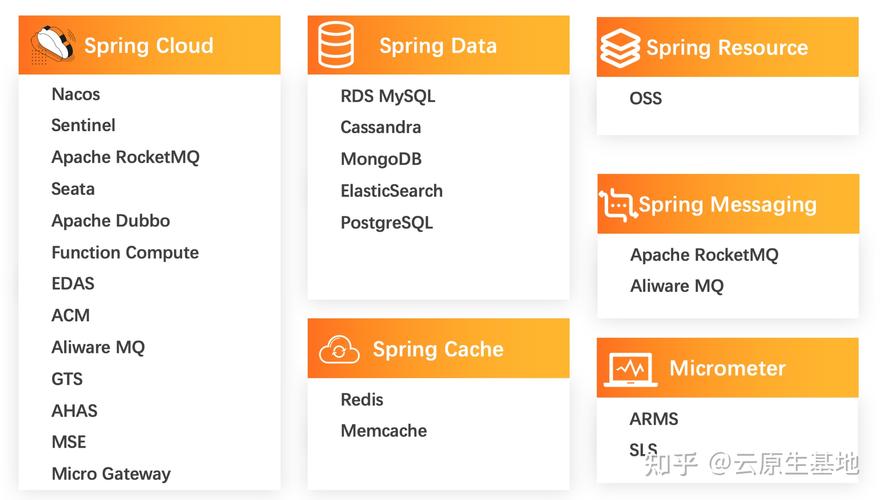Select the Spring Messaging header title
This screenshot has height=500, width=882.
point(727,205)
